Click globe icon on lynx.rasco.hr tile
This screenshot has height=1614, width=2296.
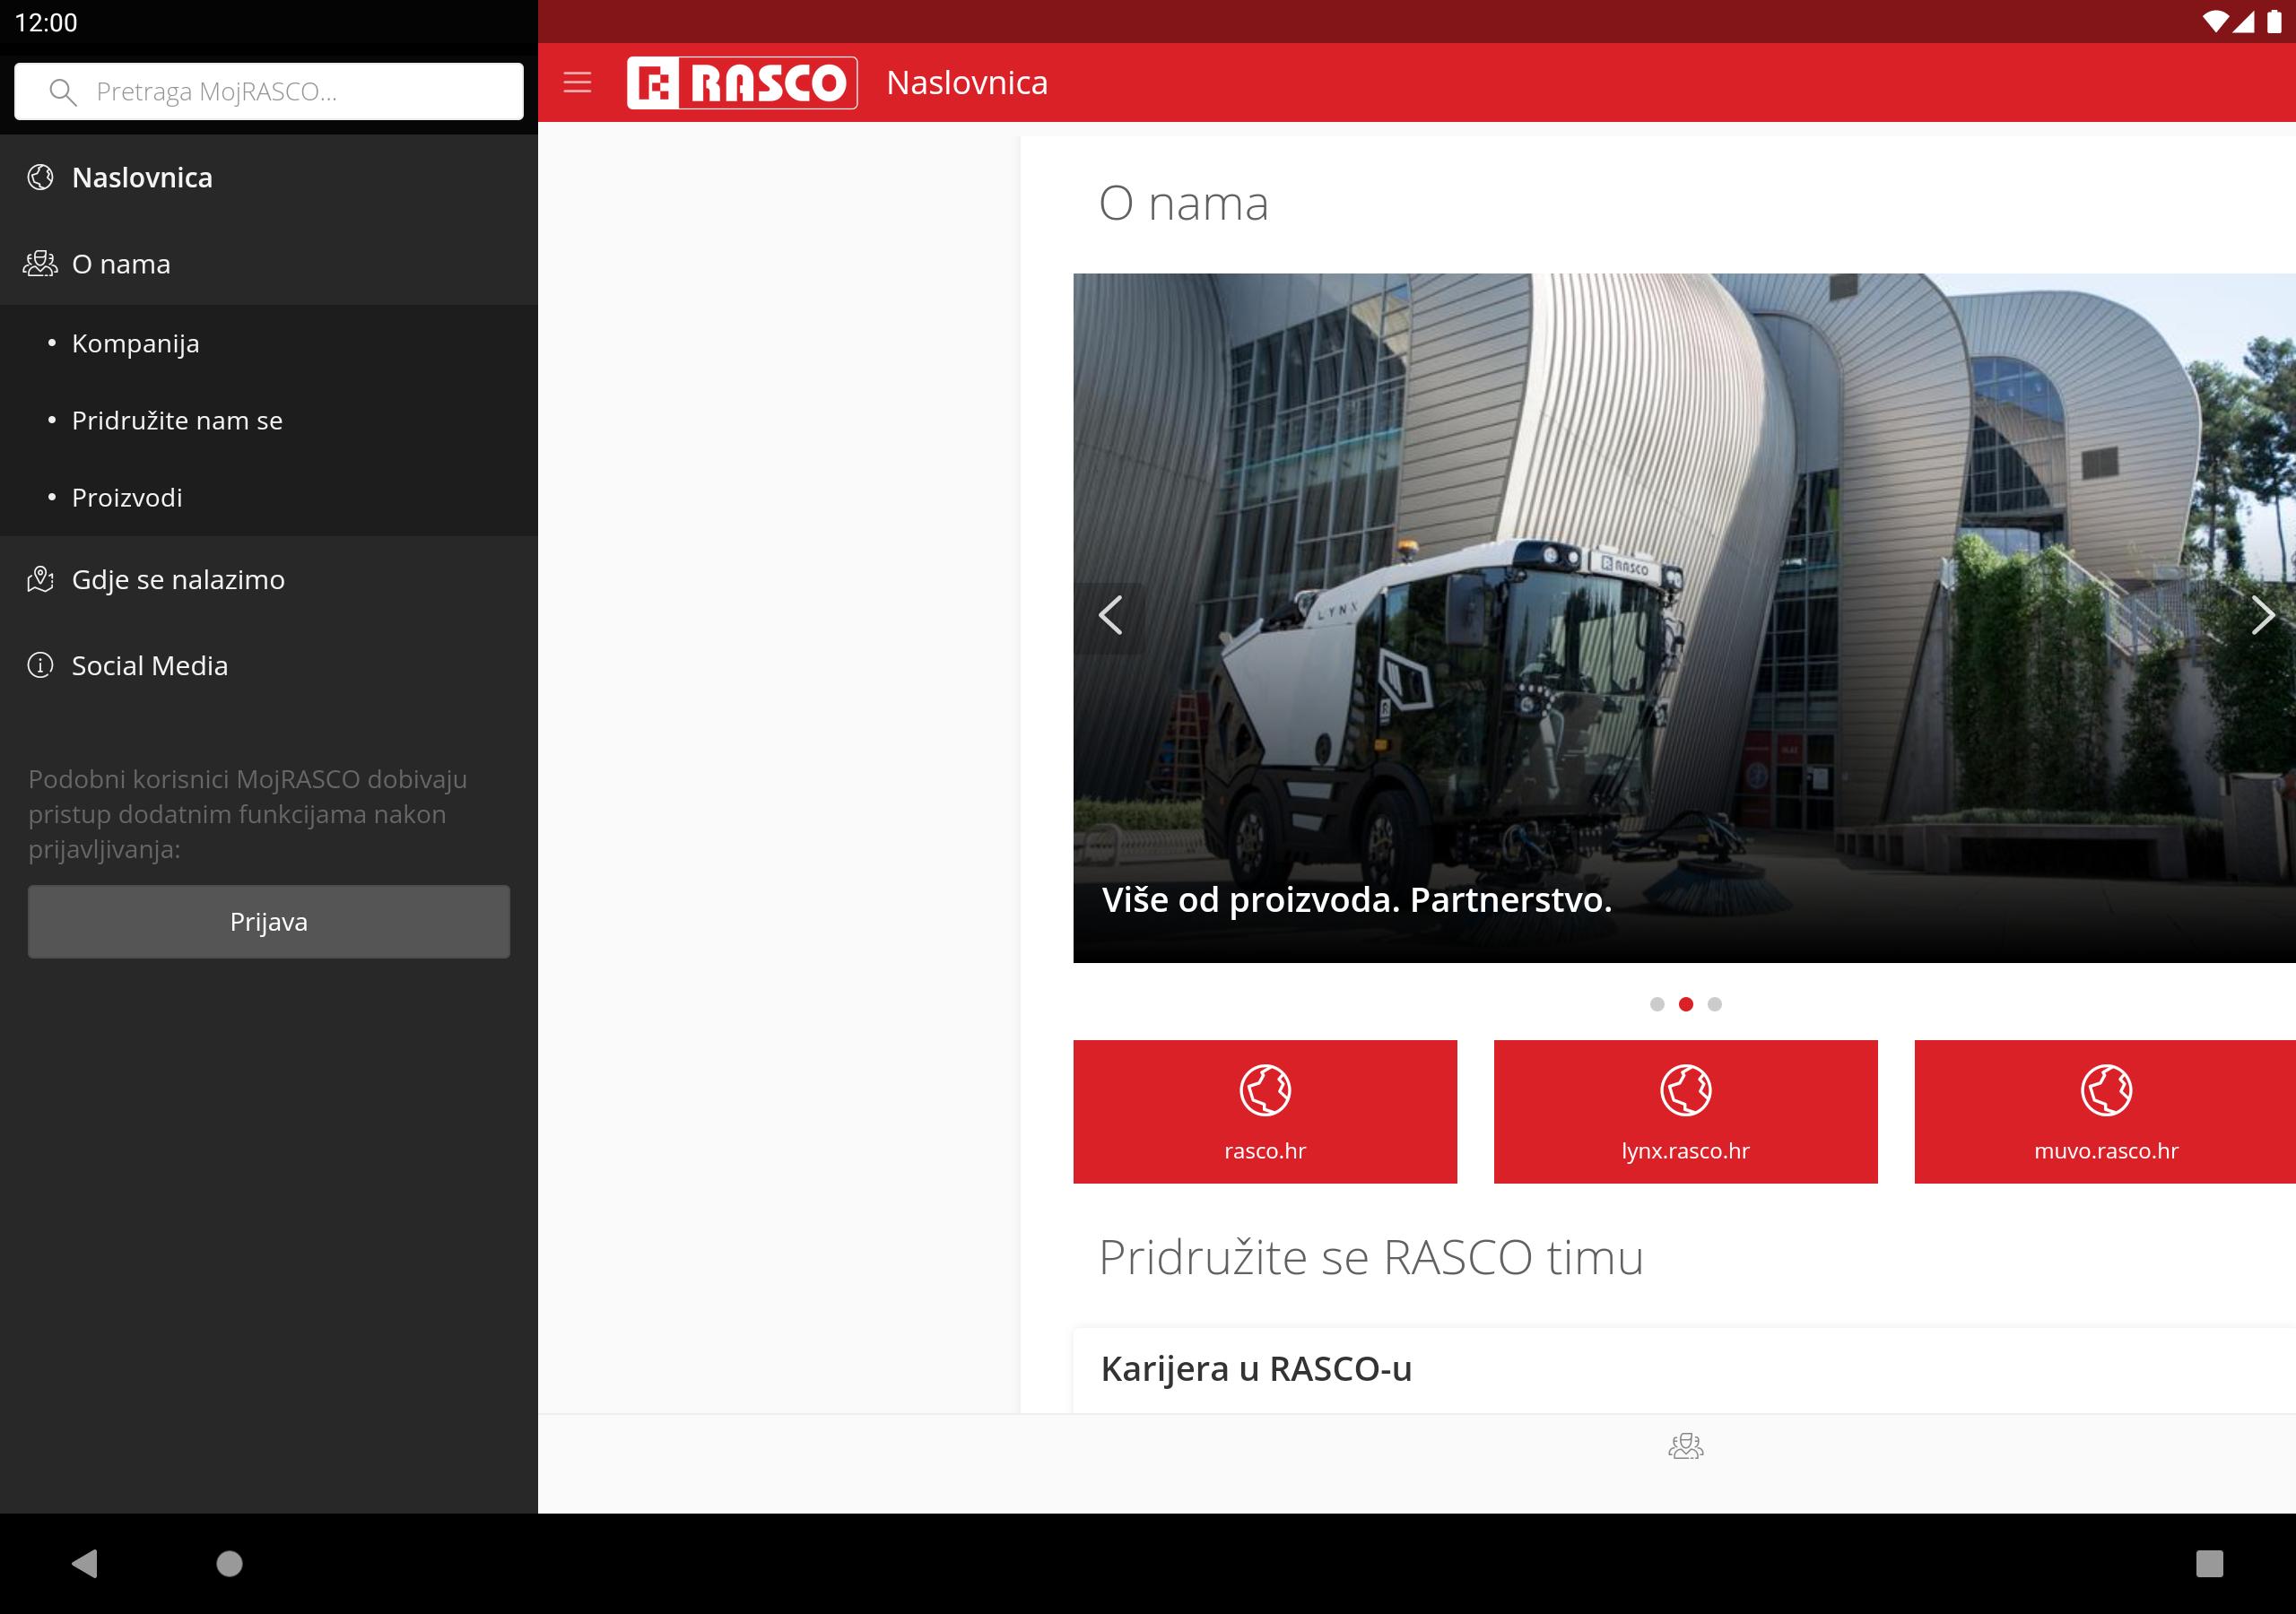pyautogui.click(x=1686, y=1089)
